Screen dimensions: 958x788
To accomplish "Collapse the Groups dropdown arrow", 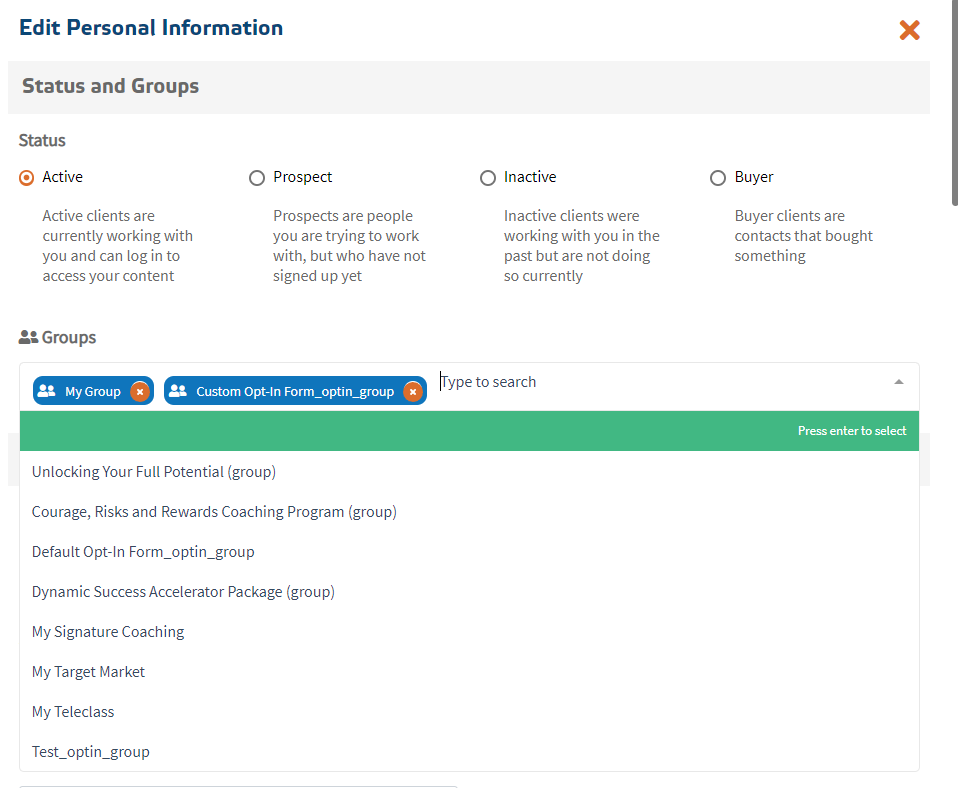I will pos(898,382).
